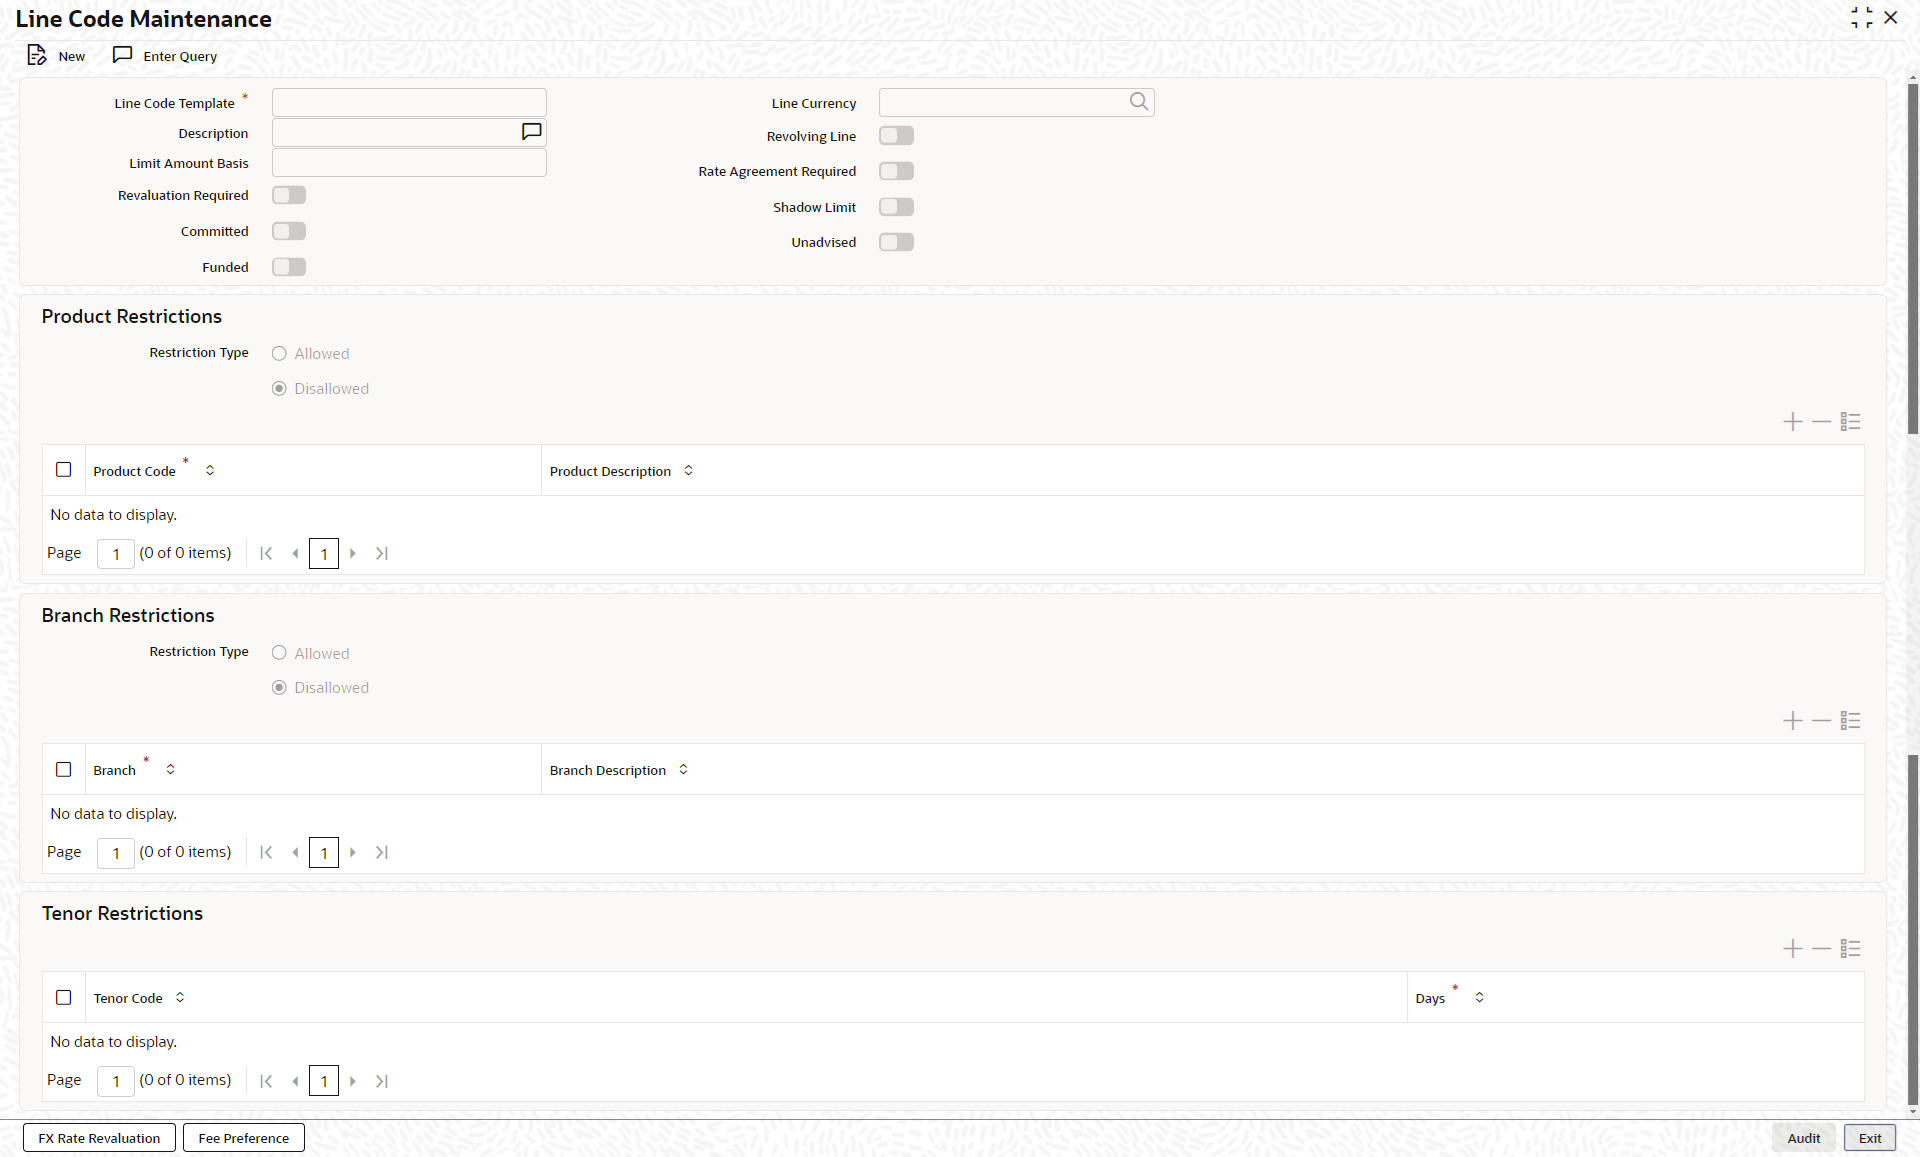Remove row from Branch Restrictions table

(1822, 721)
